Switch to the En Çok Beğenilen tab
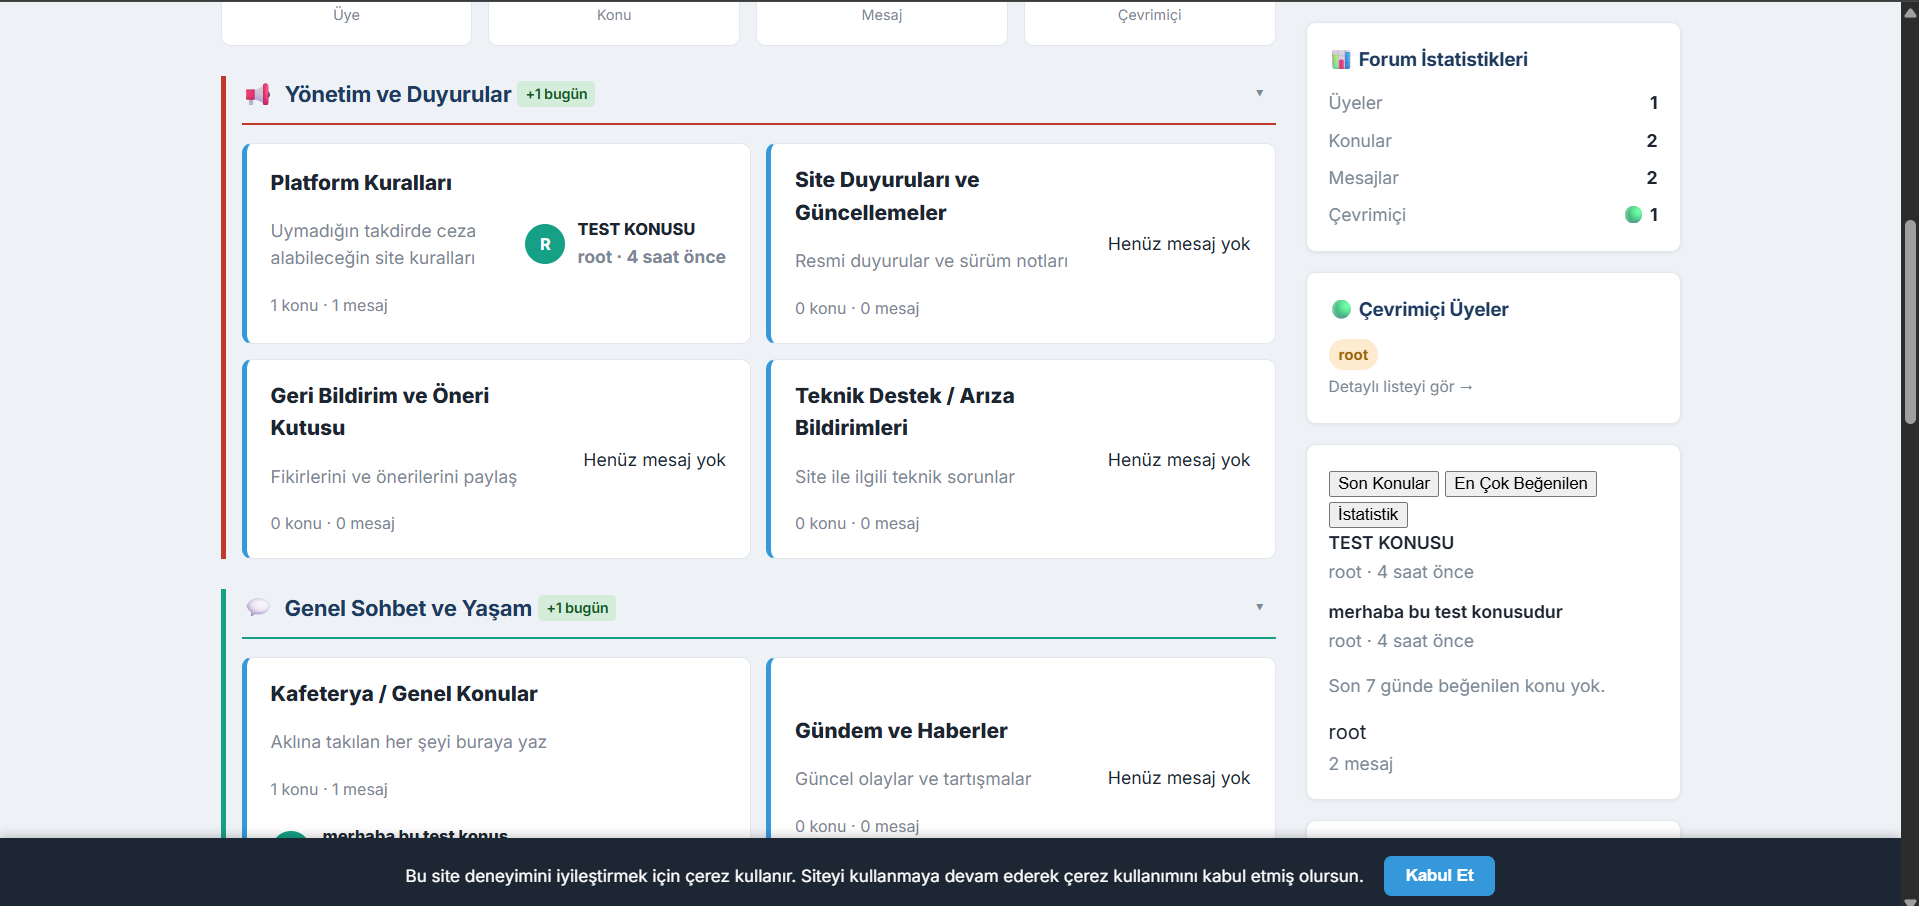Screen dimensions: 1919x906 [x=1520, y=484]
